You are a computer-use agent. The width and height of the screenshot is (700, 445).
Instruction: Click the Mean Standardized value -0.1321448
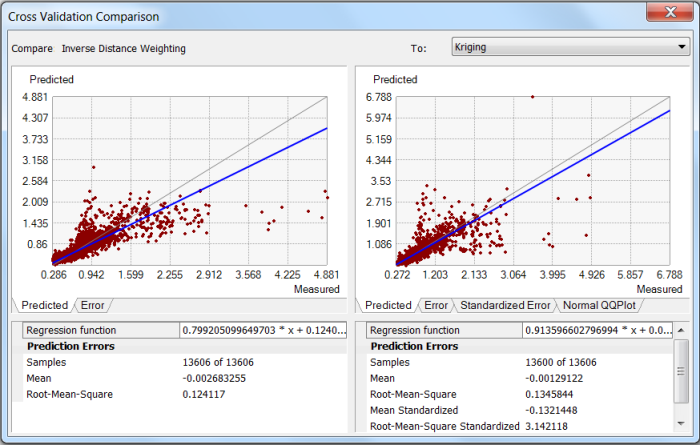(551, 410)
